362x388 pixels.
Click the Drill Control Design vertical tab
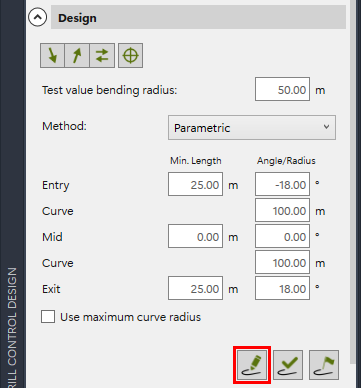click(12, 328)
